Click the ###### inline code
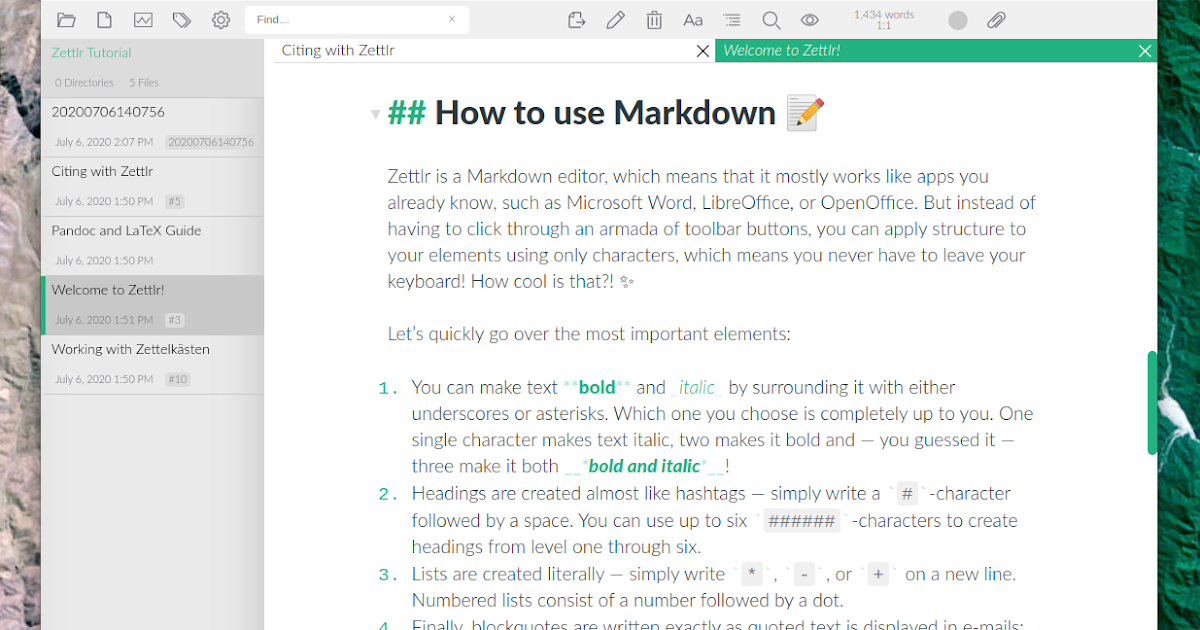This screenshot has height=630, width=1200. [x=801, y=520]
